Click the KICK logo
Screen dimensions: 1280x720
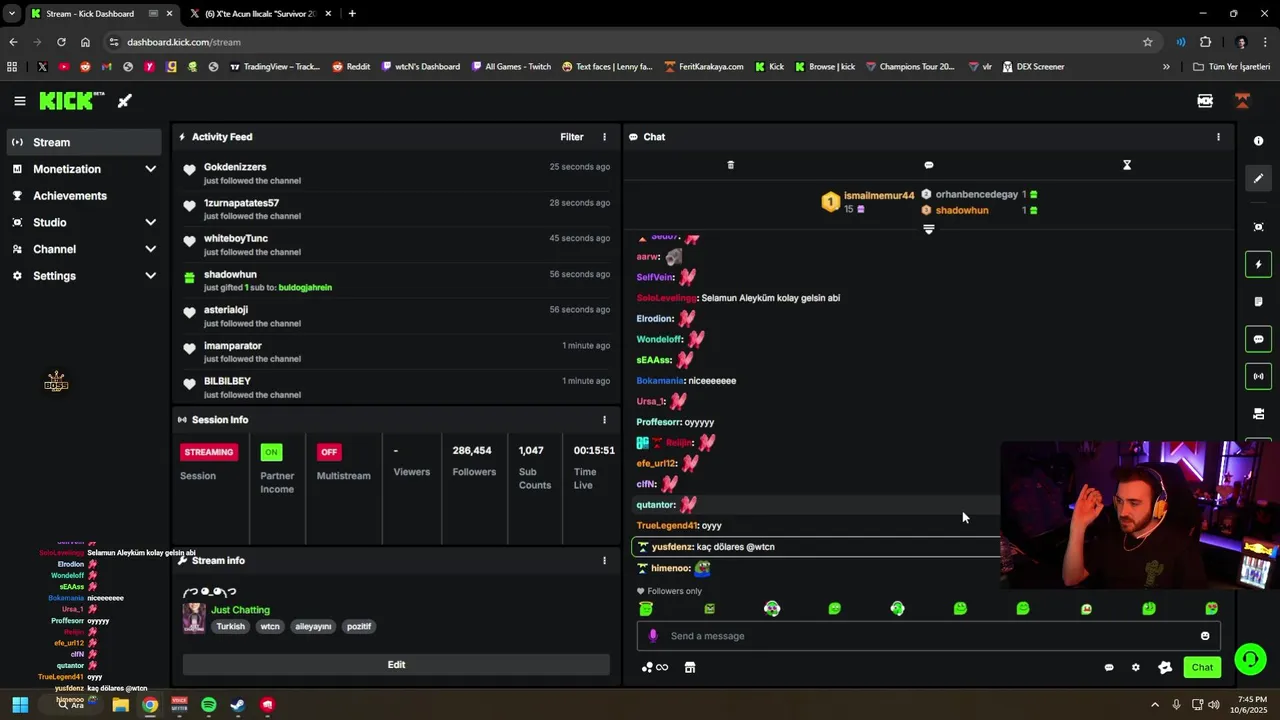point(71,101)
